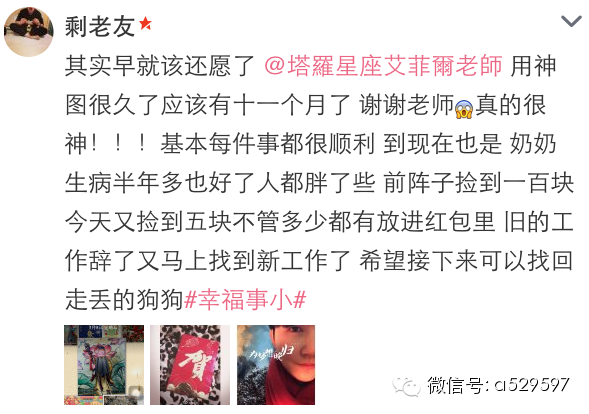Click the phrase 谢谢老师 in the post

[x=406, y=105]
